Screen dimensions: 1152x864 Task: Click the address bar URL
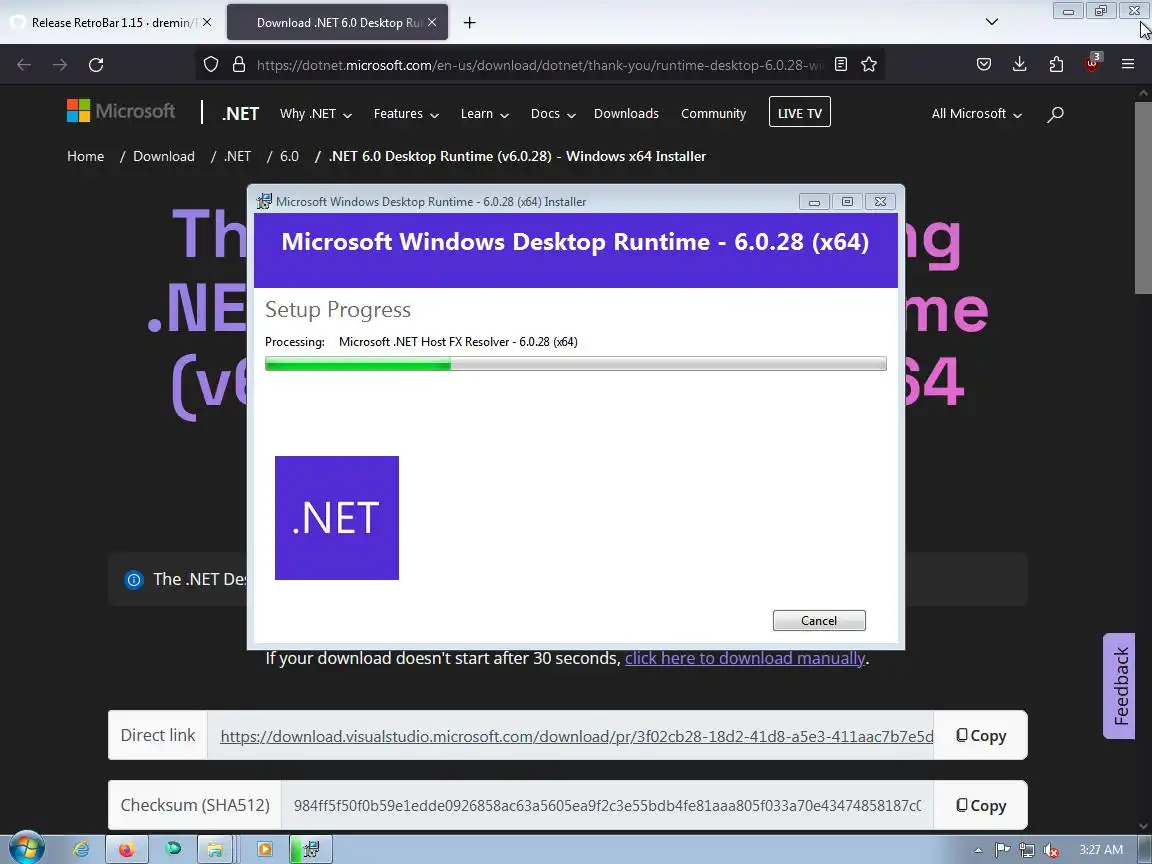[540, 65]
